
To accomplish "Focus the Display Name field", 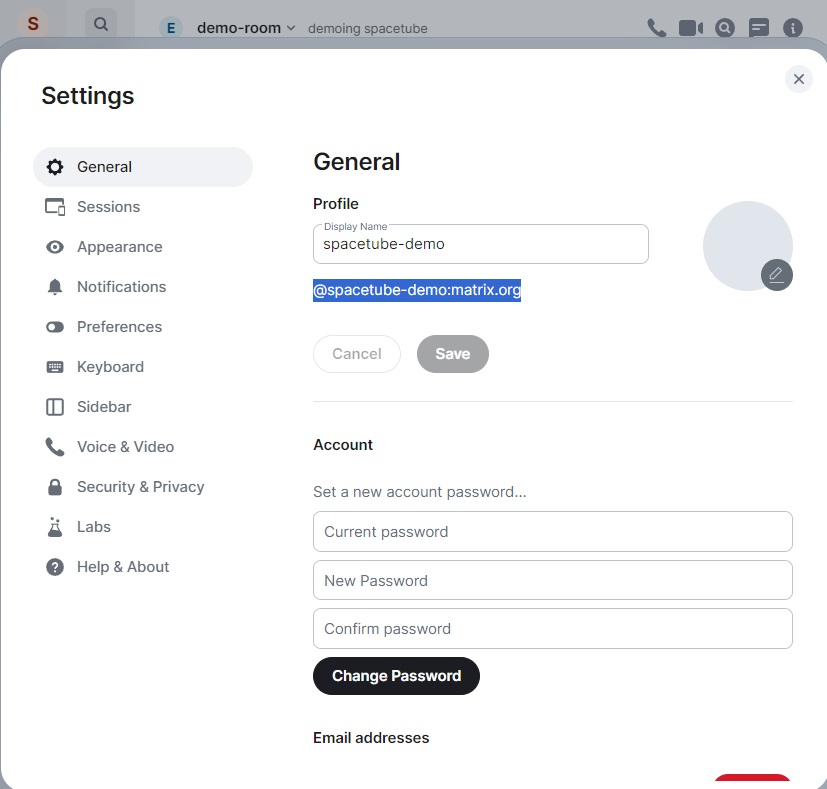I will pos(480,244).
